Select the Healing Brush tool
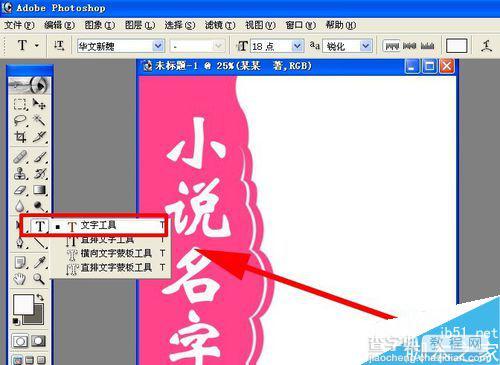Viewport: 500px width, 365px height. 20,157
